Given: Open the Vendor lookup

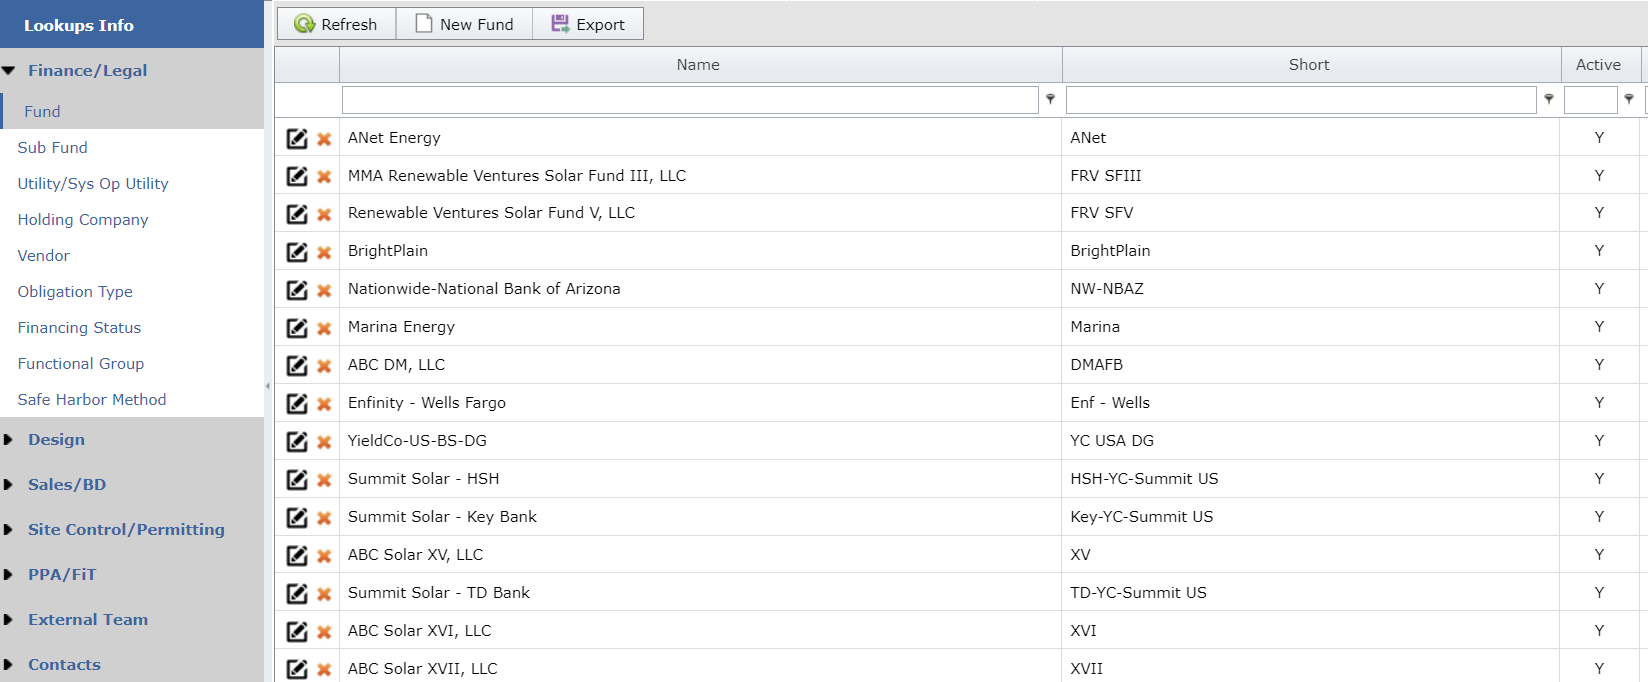Looking at the screenshot, I should coord(44,256).
